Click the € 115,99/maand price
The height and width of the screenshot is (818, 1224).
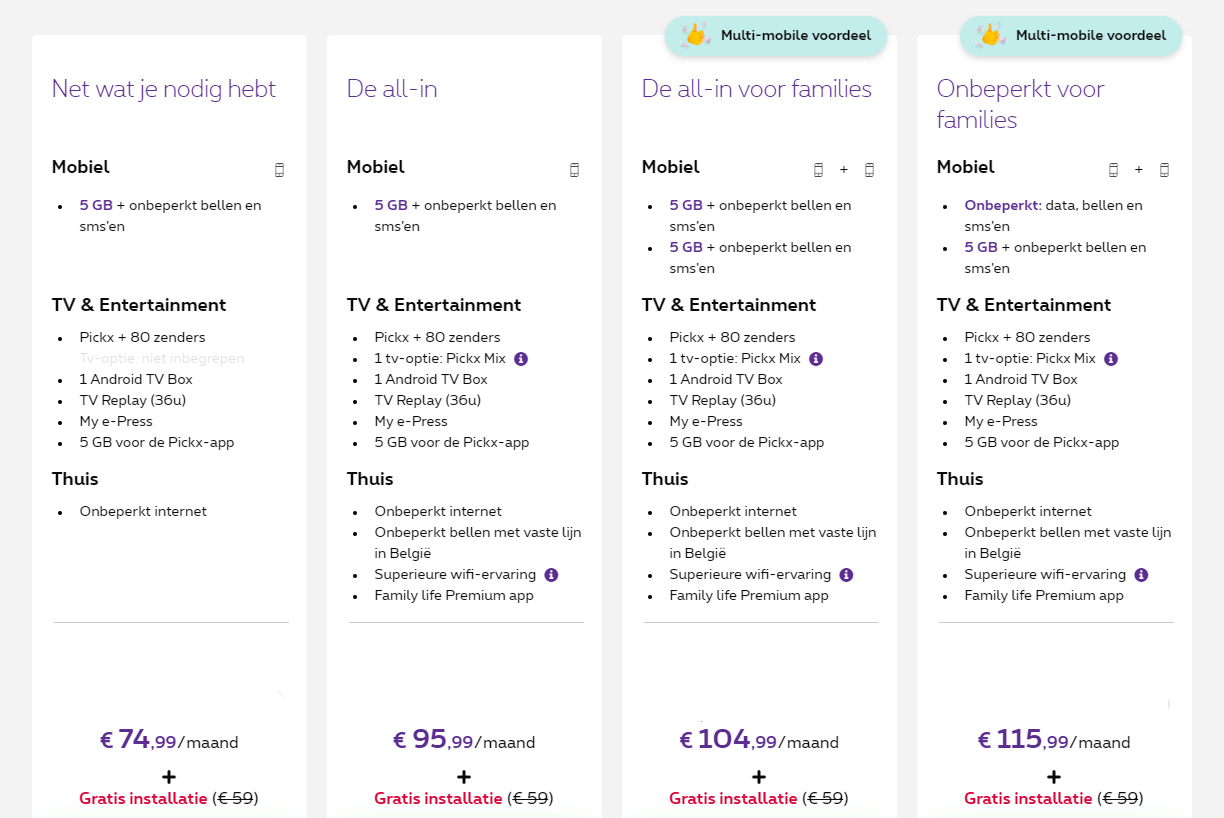[x=1054, y=741]
